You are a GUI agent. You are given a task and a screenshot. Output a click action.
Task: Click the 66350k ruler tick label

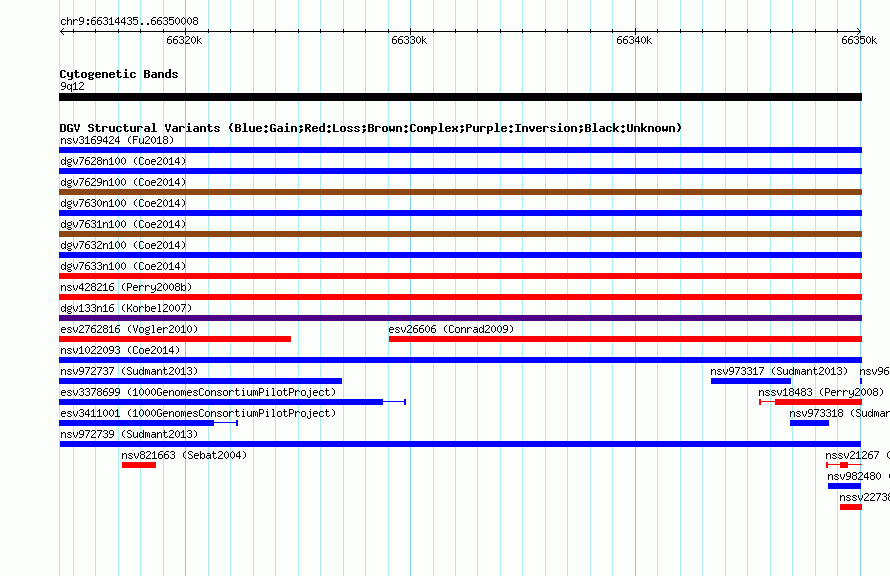(859, 40)
